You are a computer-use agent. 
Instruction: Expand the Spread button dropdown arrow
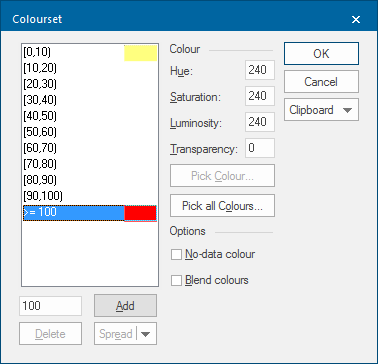coord(146,334)
